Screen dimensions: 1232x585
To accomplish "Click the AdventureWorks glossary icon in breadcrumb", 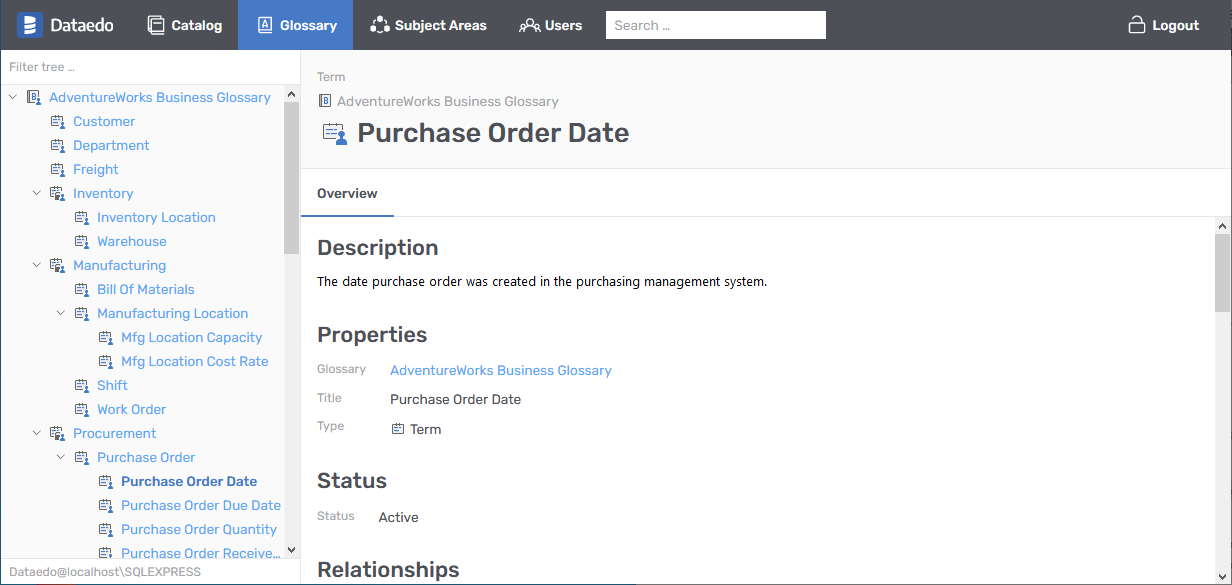I will (x=325, y=101).
